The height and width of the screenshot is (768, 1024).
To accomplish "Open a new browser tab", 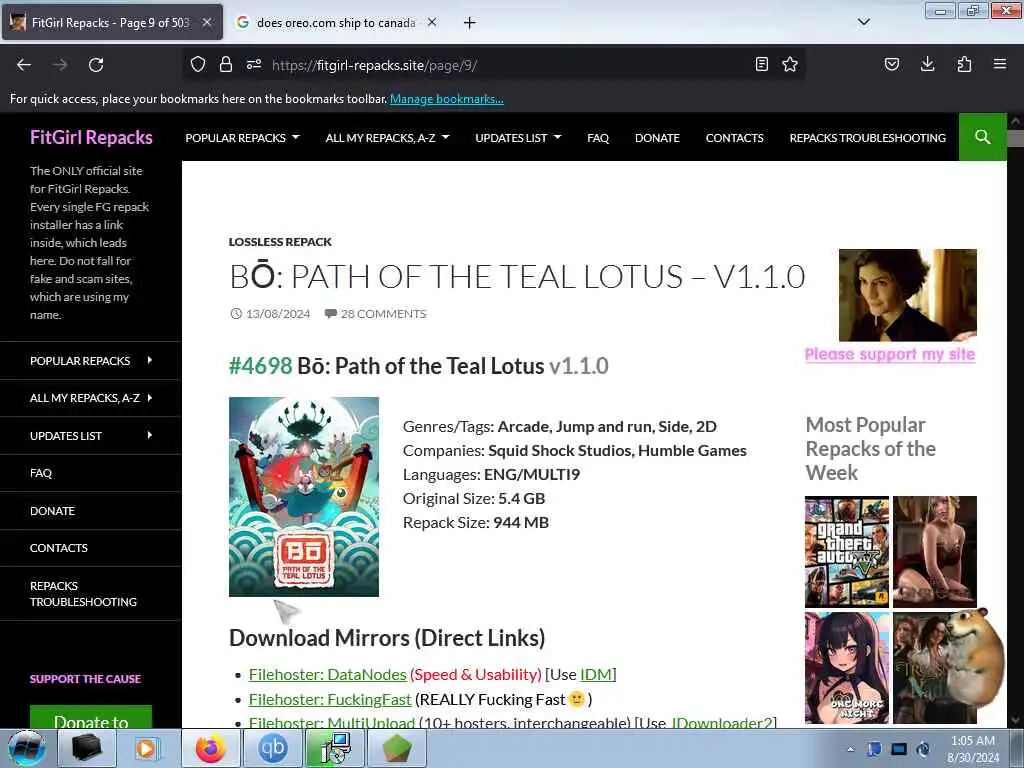I will click(x=470, y=23).
